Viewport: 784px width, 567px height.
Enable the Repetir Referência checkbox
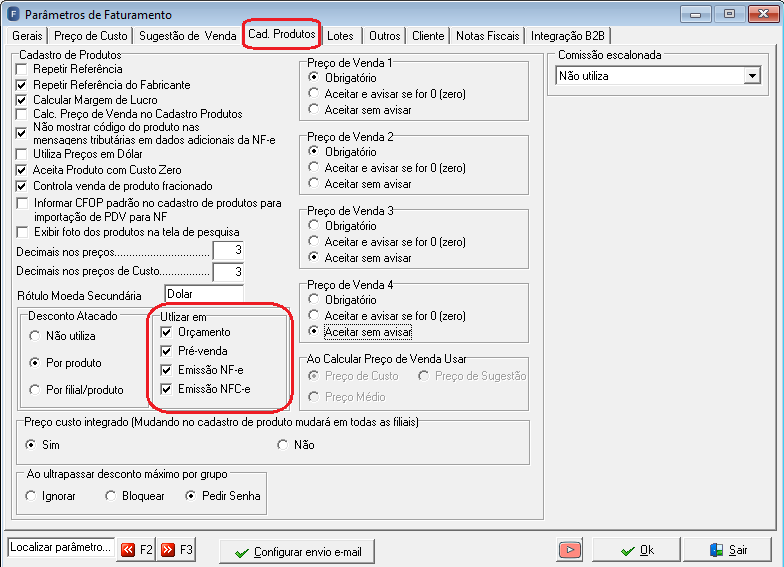22,69
